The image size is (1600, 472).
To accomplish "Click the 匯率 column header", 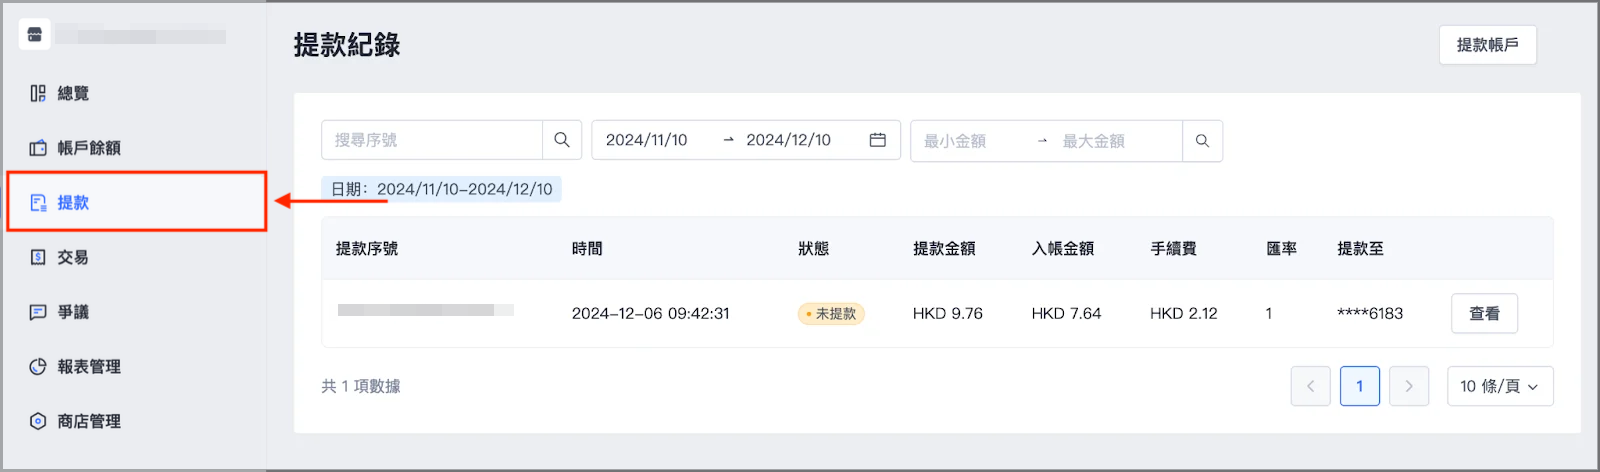I will click(x=1281, y=249).
